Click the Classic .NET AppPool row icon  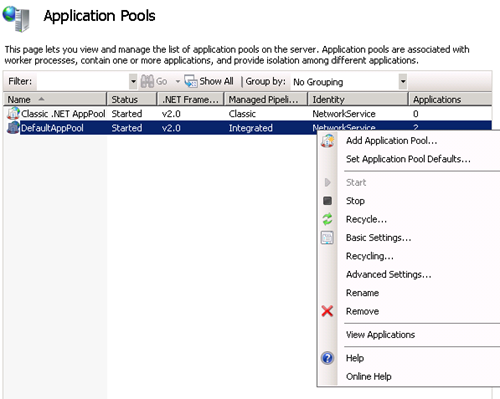tap(13, 114)
